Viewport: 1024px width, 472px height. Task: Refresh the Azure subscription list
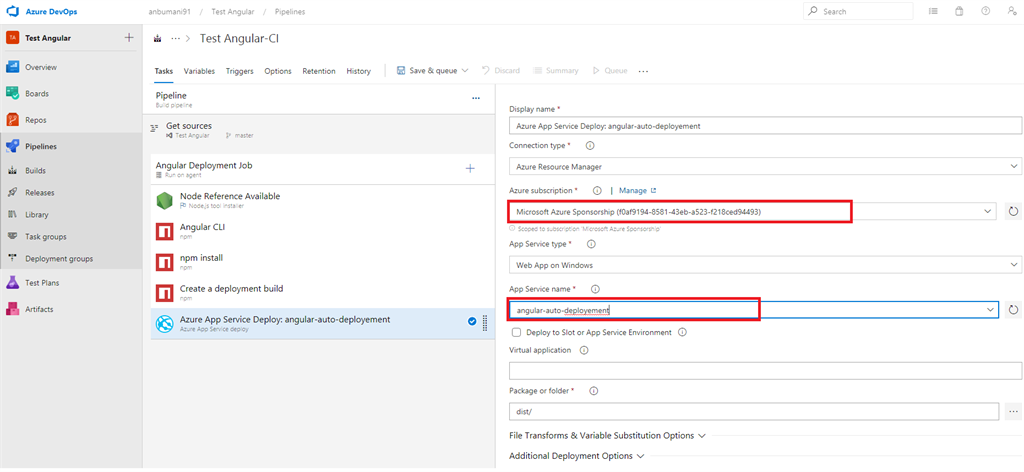coord(1013,212)
